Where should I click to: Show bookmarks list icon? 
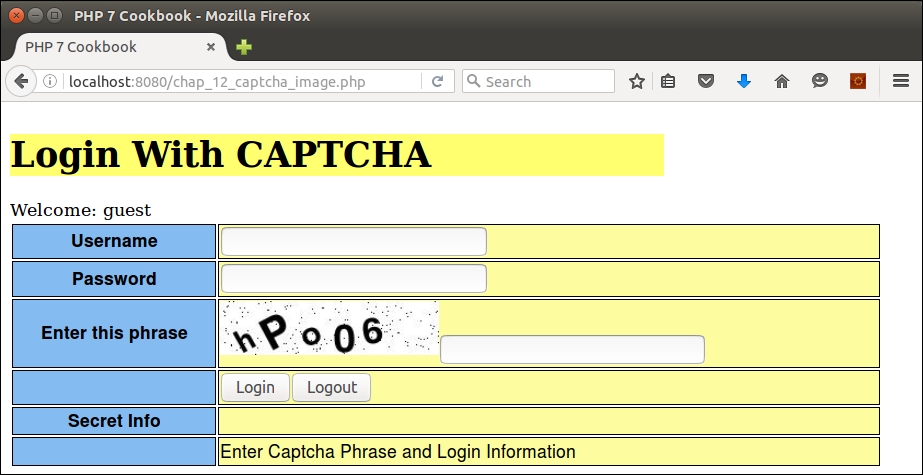click(668, 81)
